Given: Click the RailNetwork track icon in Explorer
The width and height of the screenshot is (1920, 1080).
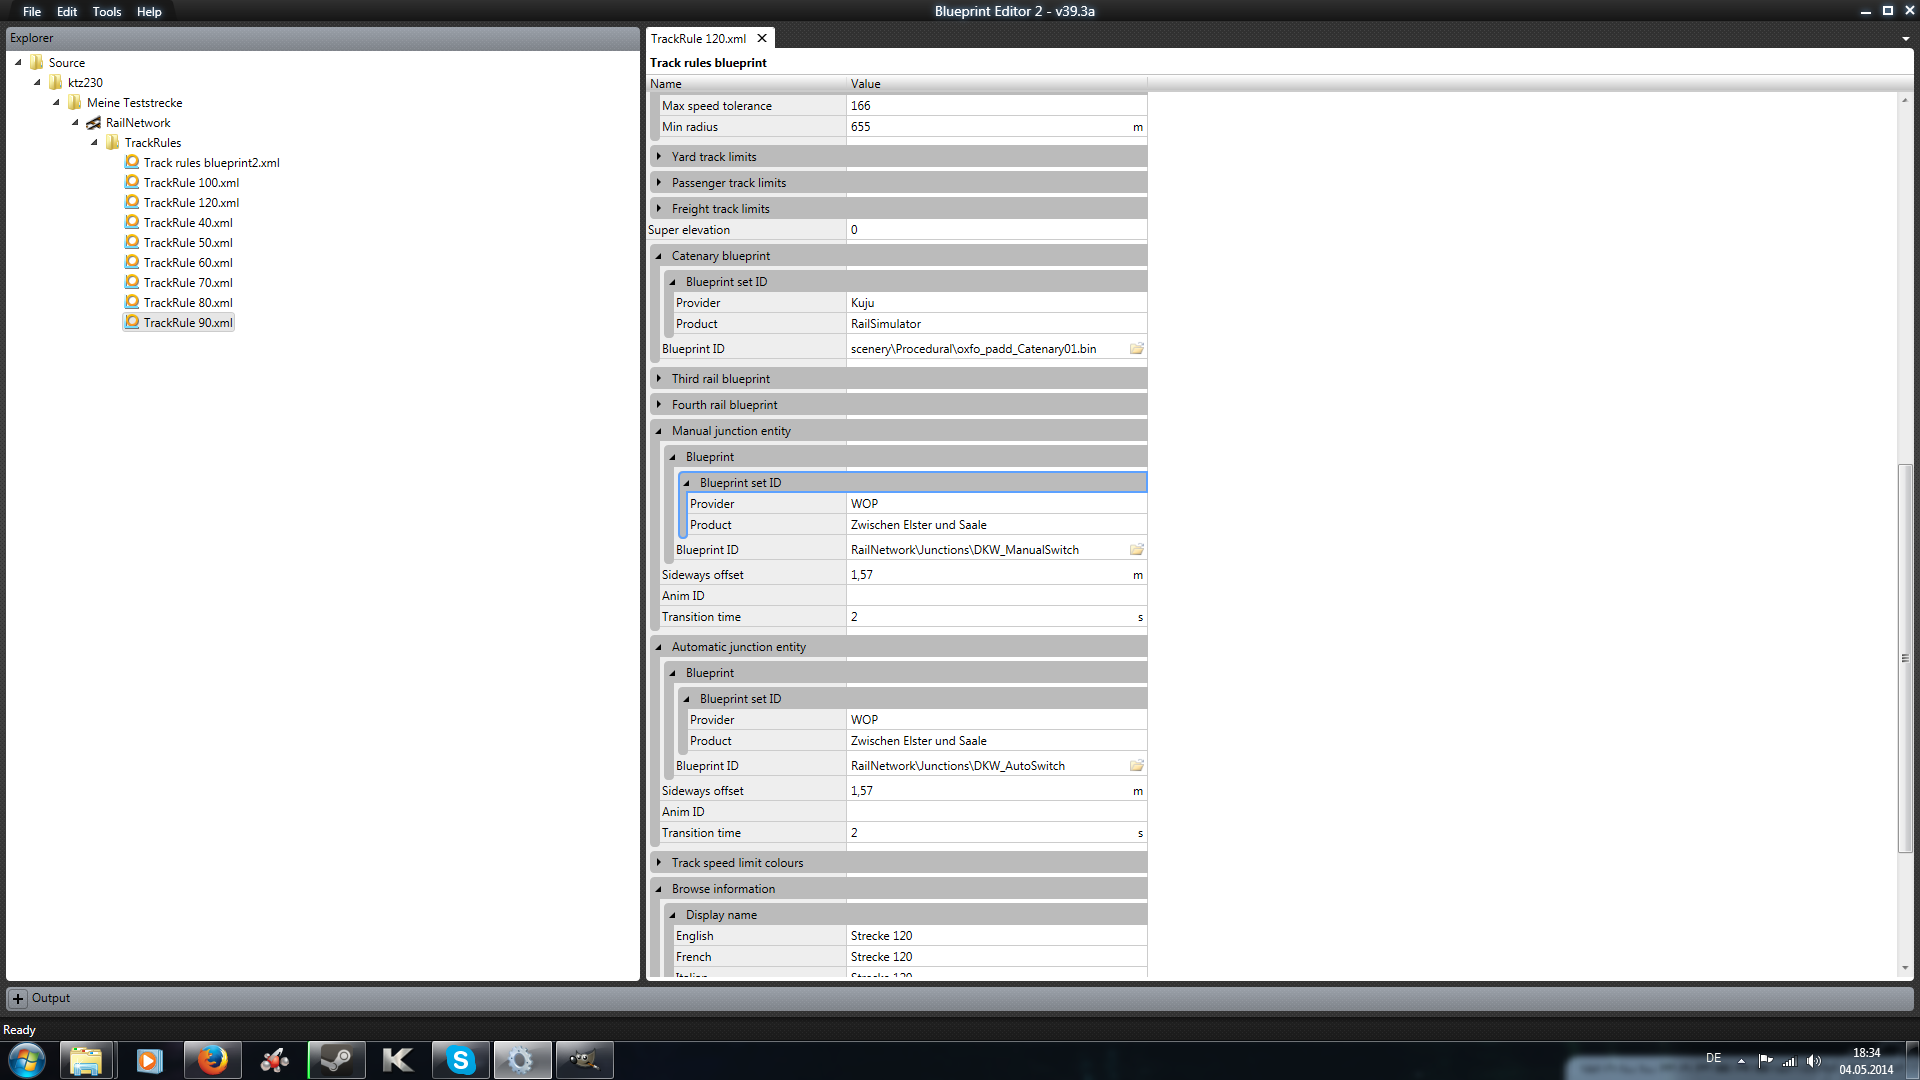Looking at the screenshot, I should click(94, 123).
